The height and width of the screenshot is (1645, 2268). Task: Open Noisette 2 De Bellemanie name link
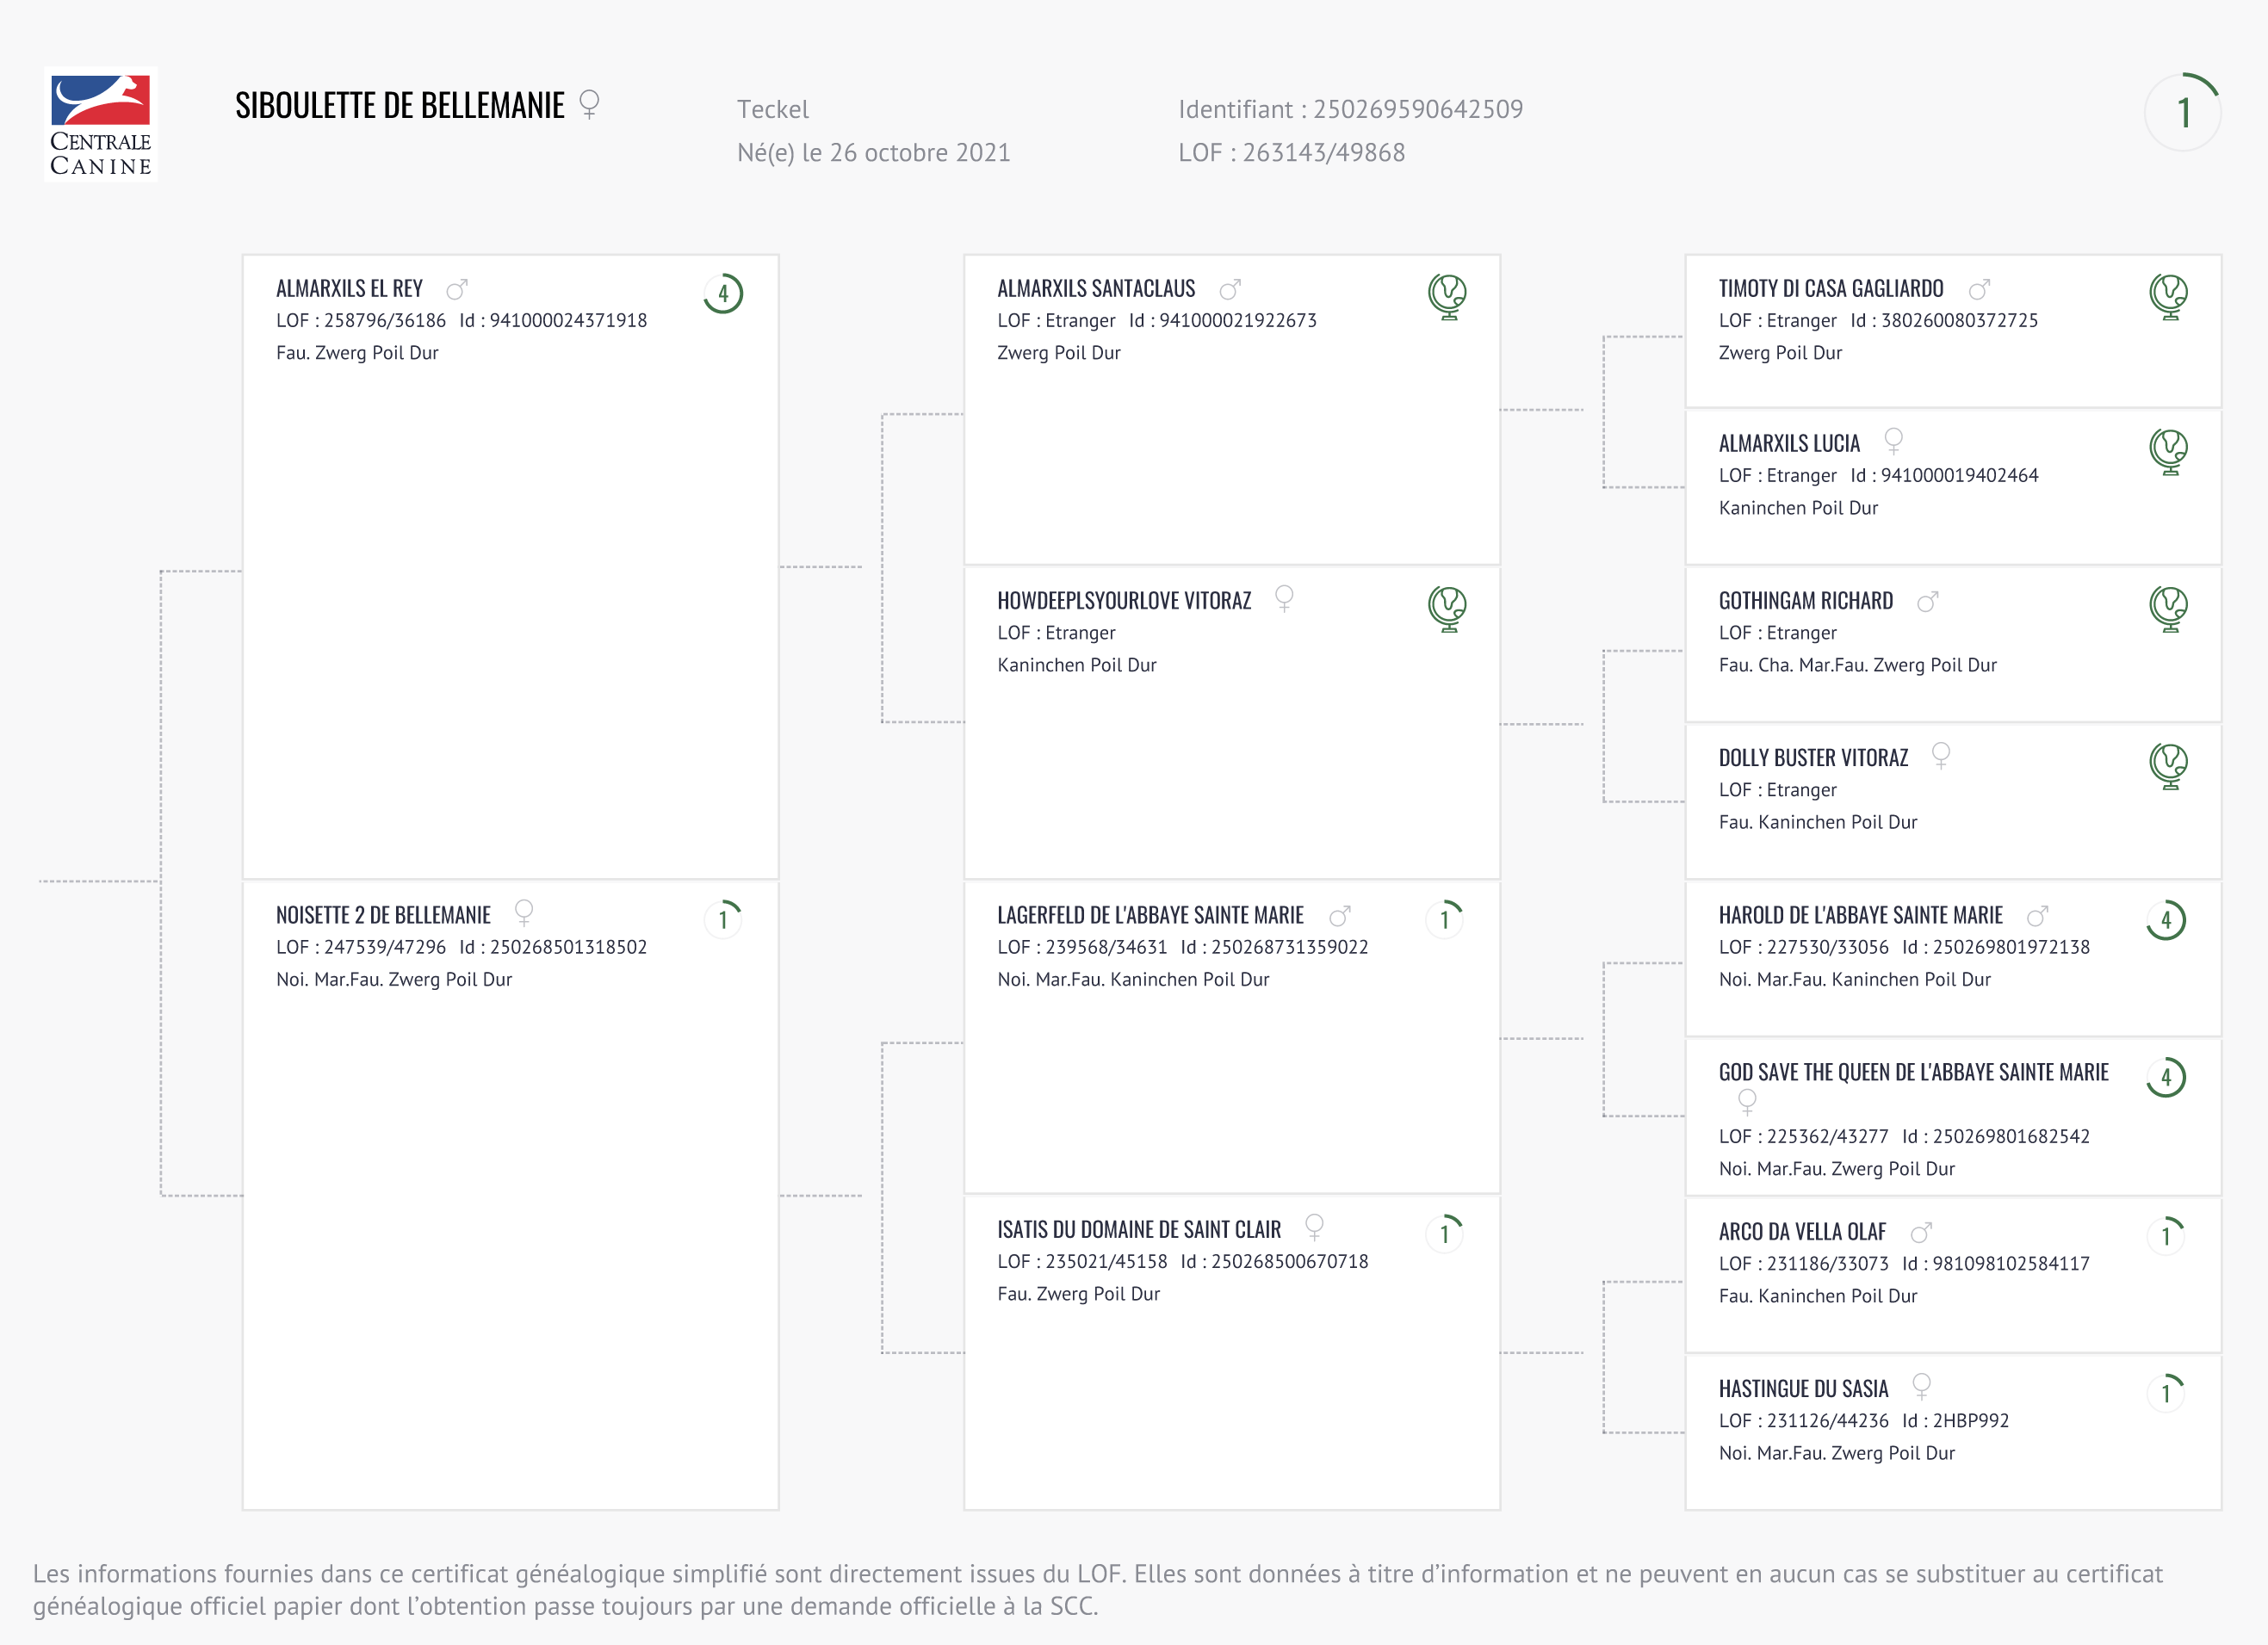(x=383, y=915)
